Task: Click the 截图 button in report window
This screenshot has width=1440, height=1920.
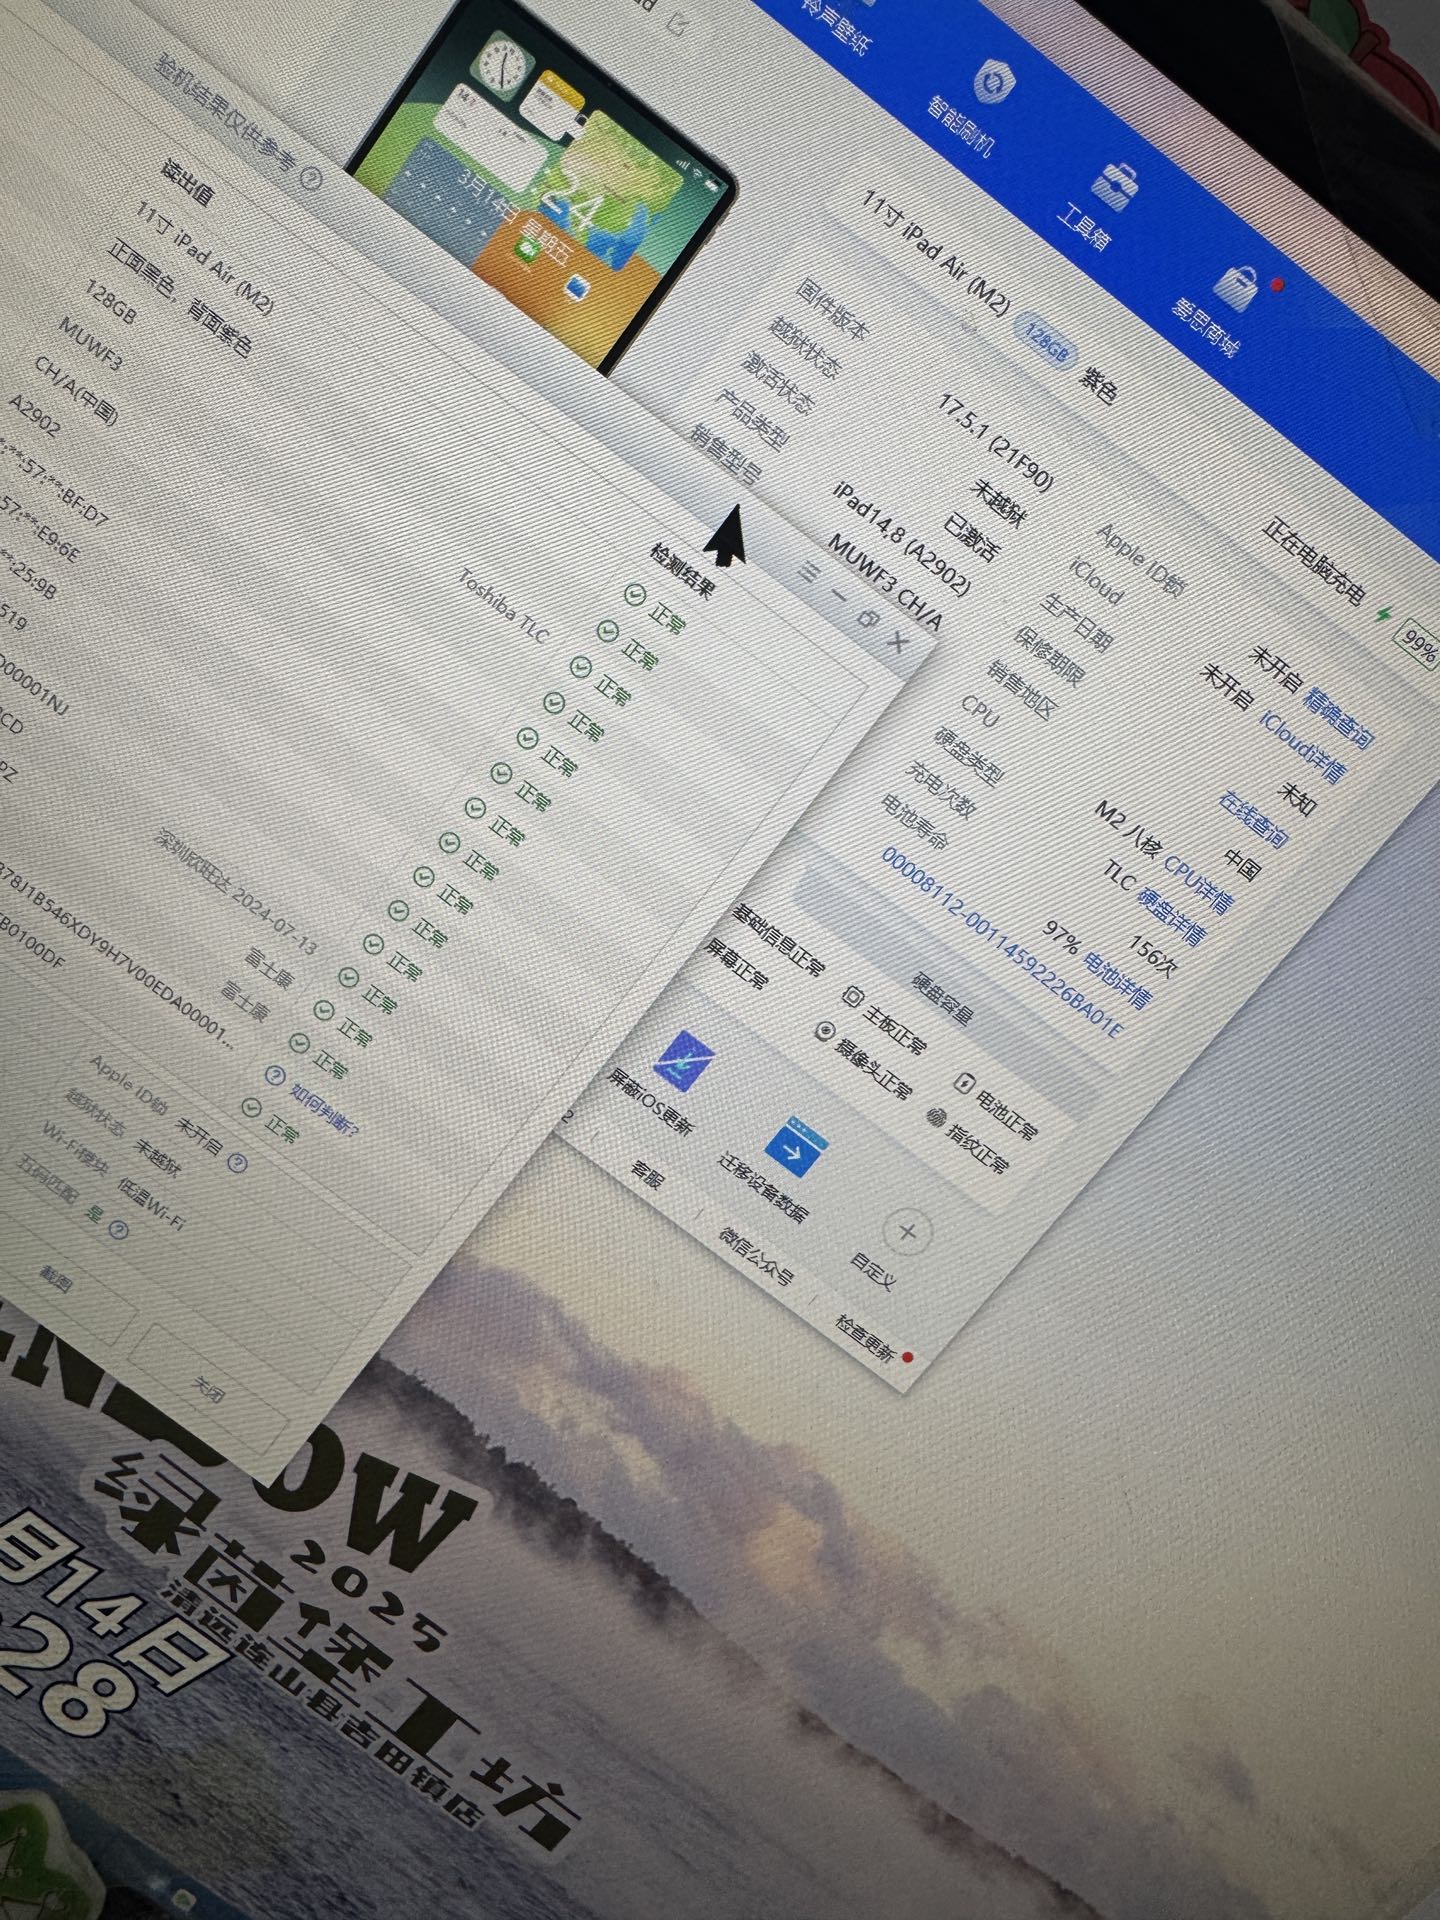Action: [x=55, y=1279]
